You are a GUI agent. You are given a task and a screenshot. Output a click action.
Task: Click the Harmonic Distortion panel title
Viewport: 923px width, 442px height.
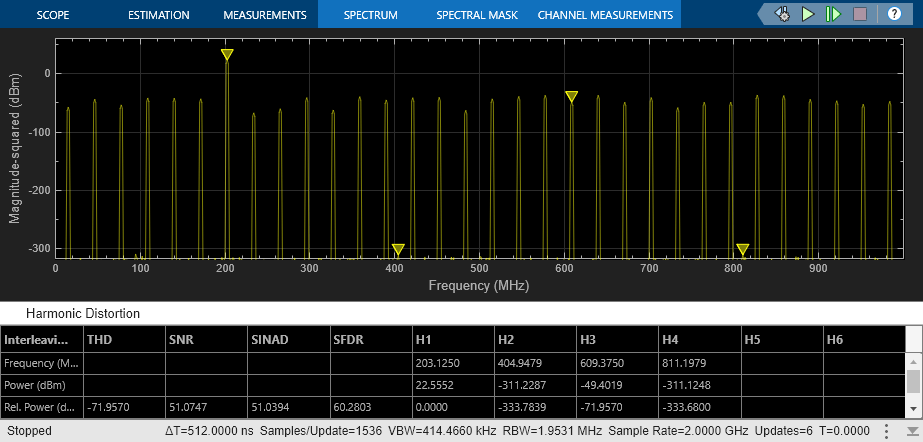[x=83, y=313]
